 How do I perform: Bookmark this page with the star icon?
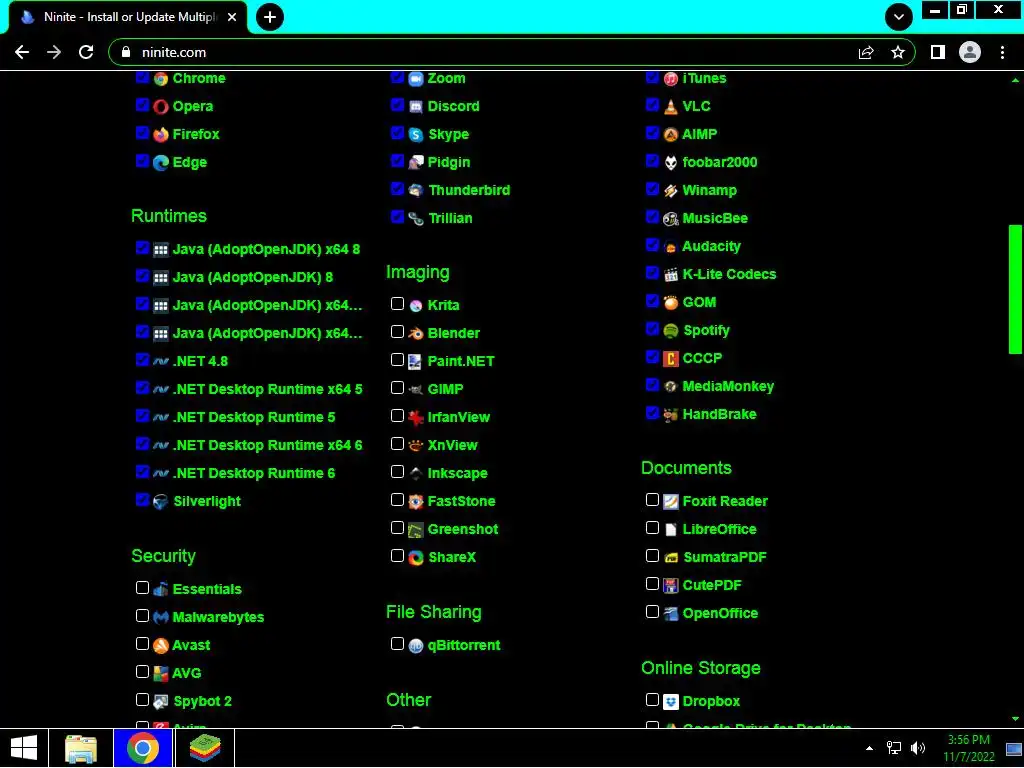point(898,52)
